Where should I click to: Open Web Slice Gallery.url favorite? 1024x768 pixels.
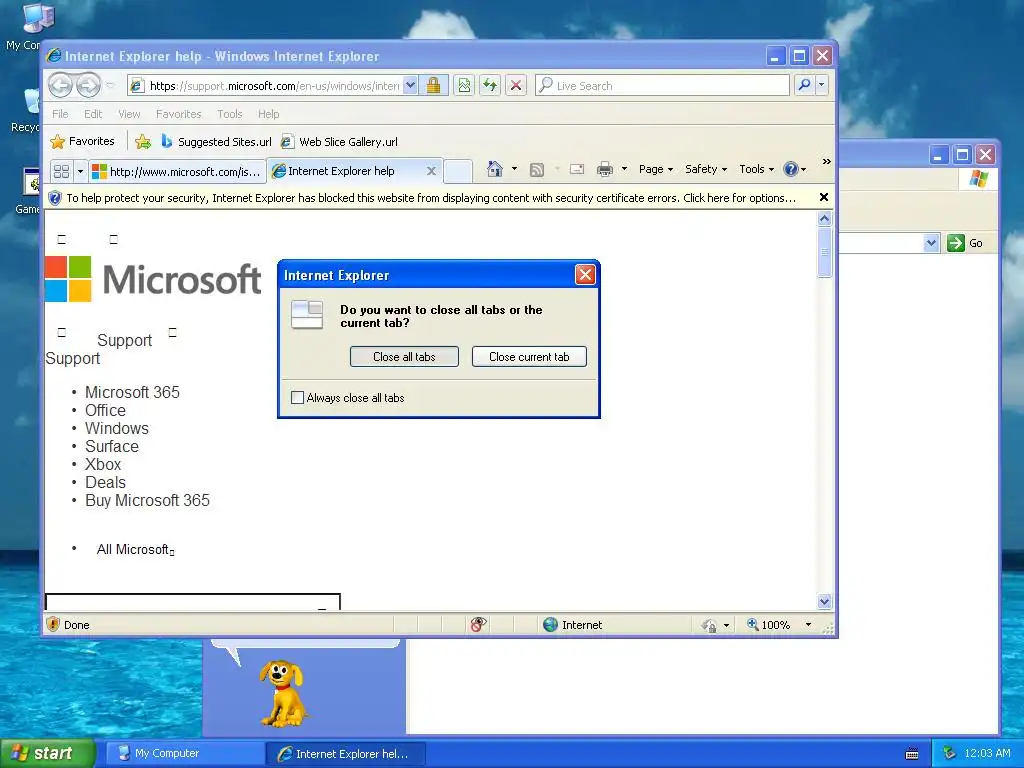click(340, 142)
